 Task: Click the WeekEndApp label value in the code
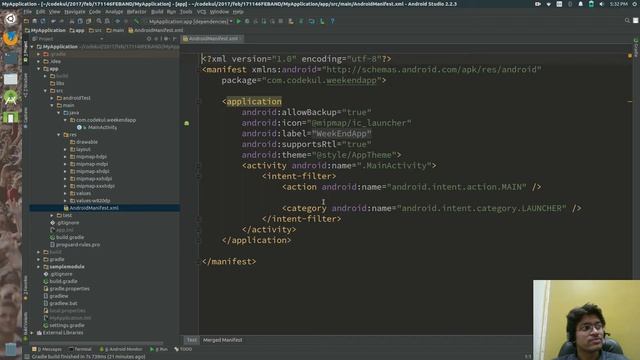coord(342,133)
